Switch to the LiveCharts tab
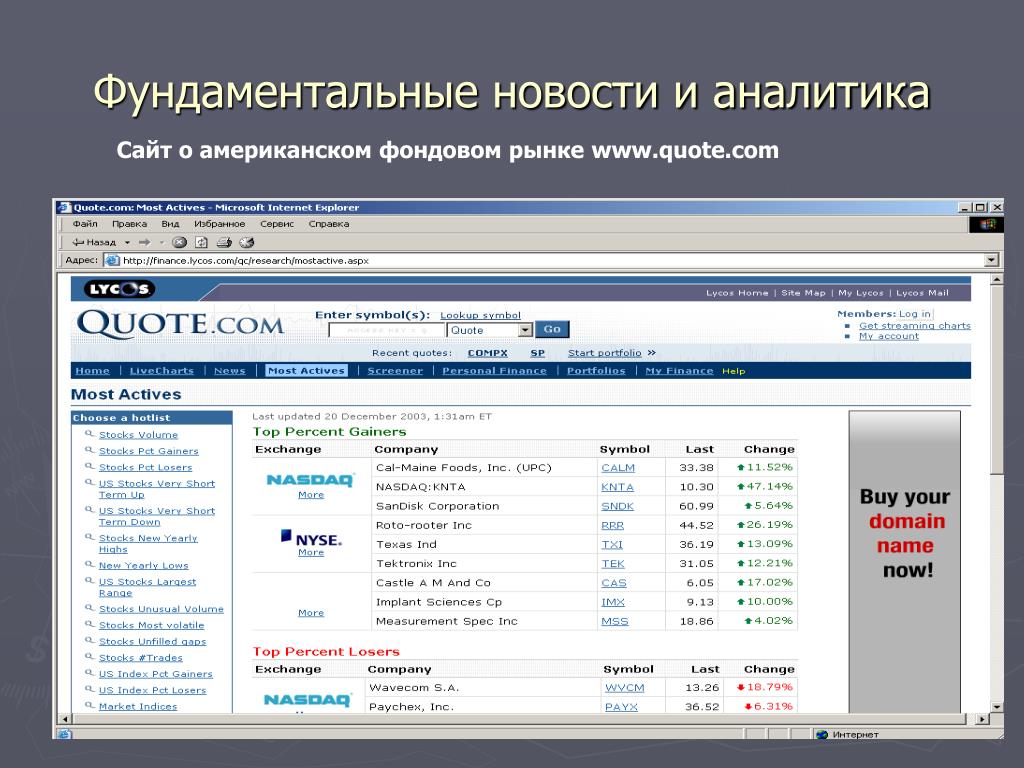The image size is (1024, 768). click(161, 371)
